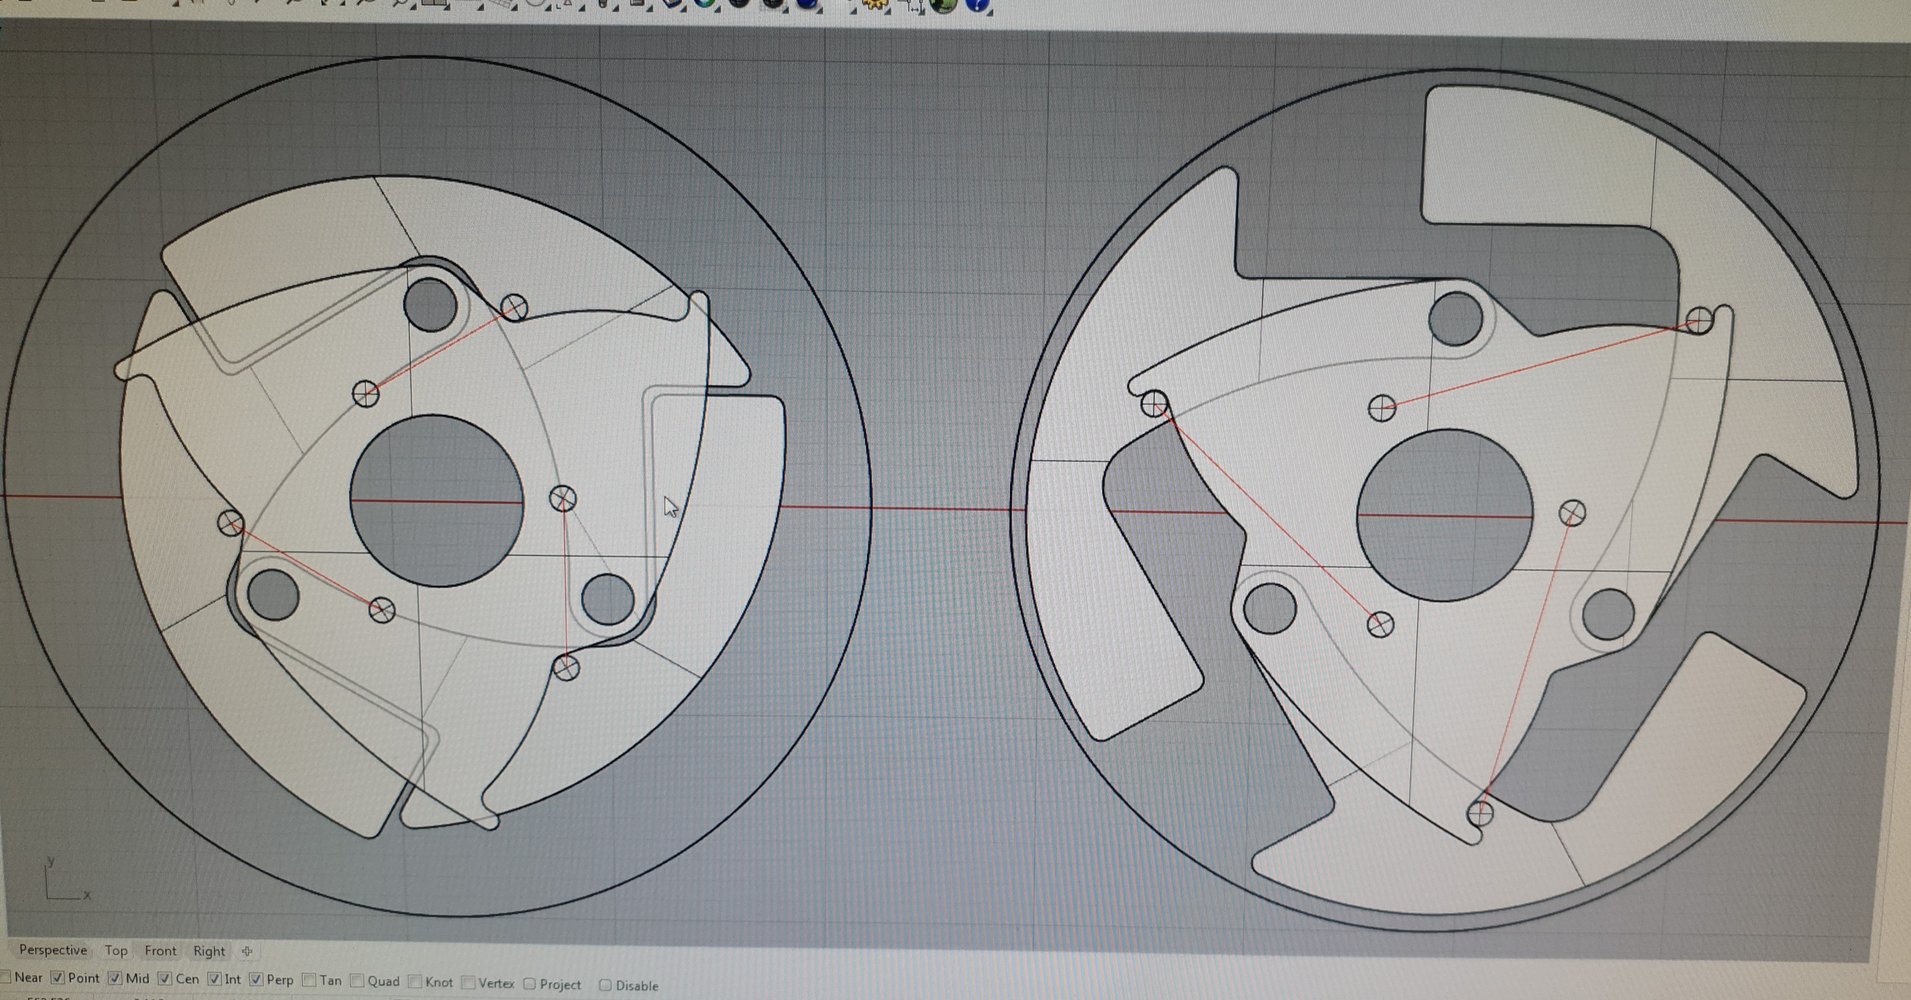
Task: Enable the Quad object snap
Action: coord(357,981)
